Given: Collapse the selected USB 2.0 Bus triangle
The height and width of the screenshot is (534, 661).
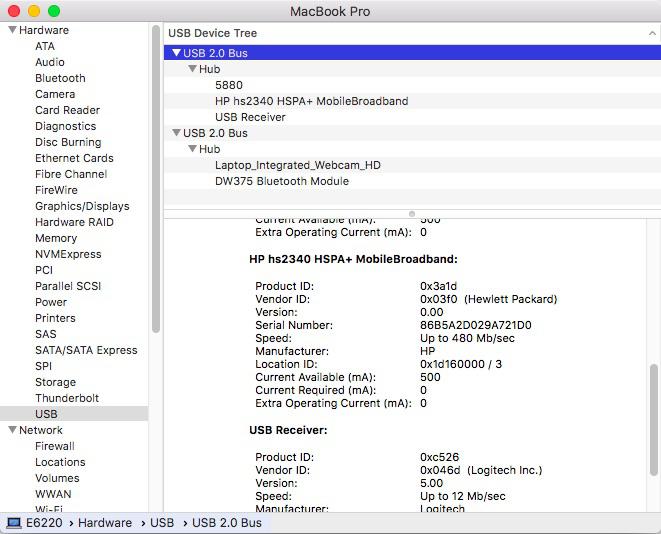Looking at the screenshot, I should point(177,53).
